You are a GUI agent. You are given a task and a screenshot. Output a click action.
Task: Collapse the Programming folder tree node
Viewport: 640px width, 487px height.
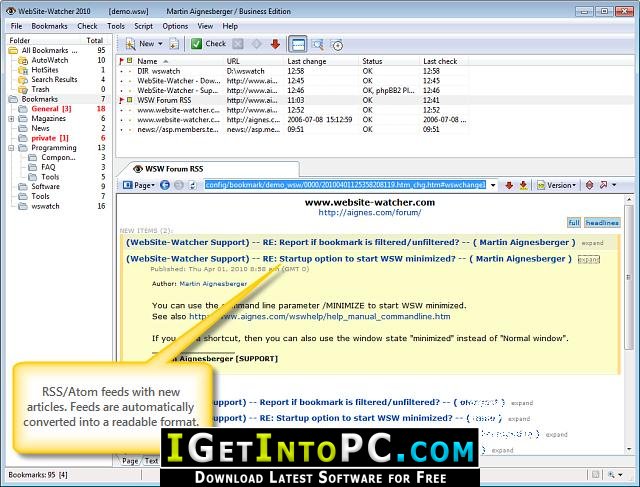point(11,148)
